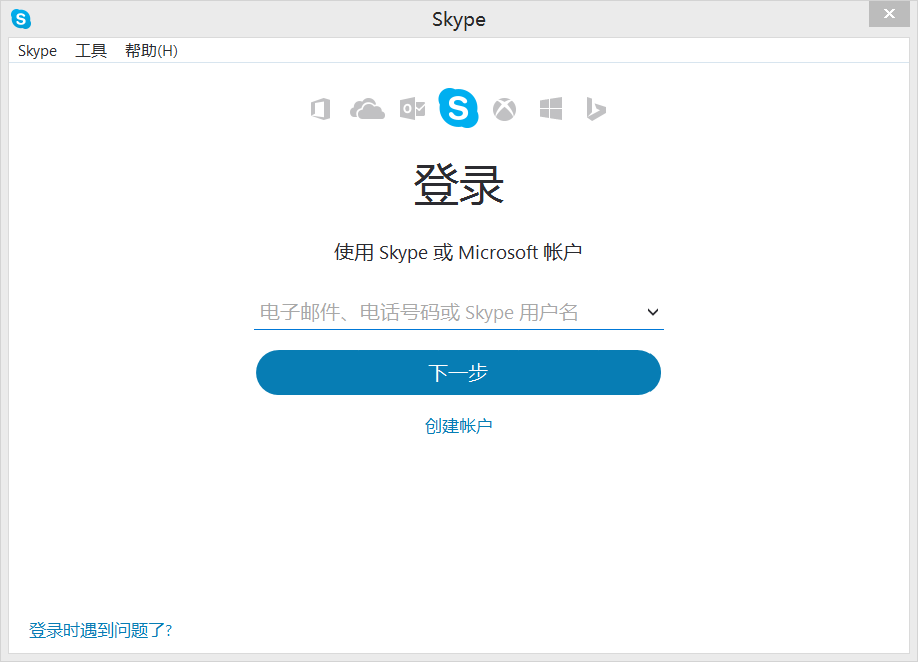Open the 登录时遇到问题了? link
Screen dimensions: 918x662
click(100, 630)
